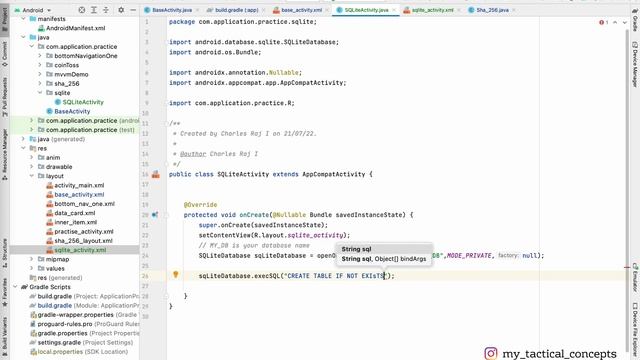Click the override gutter icon beside onCreate
The height and width of the screenshot is (360, 640).
[x=155, y=215]
